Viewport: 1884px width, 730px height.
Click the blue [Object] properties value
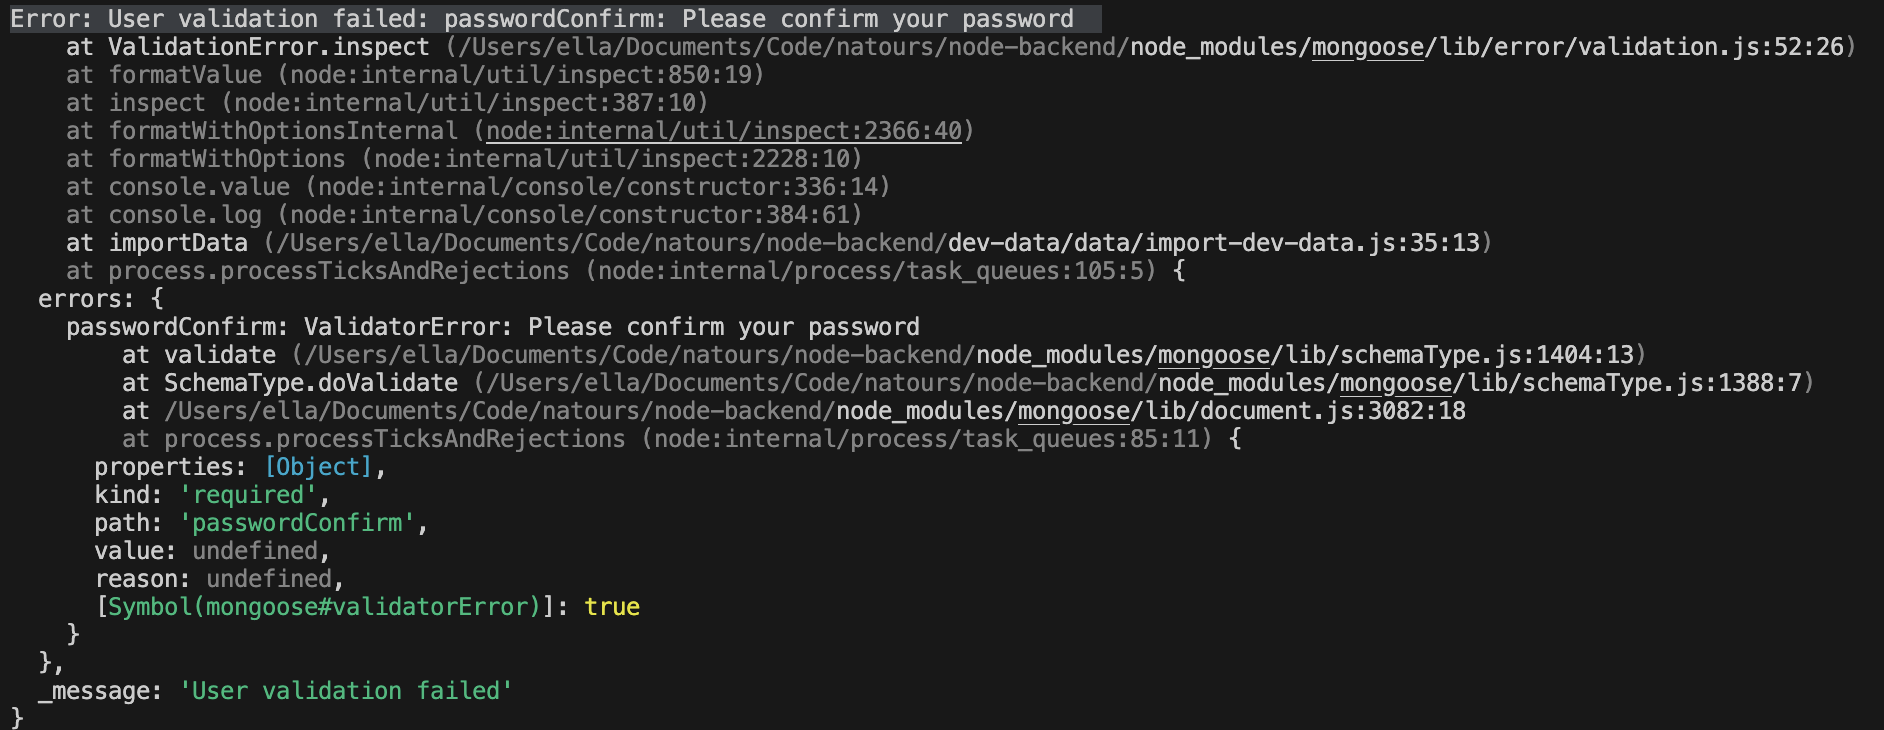click(318, 467)
